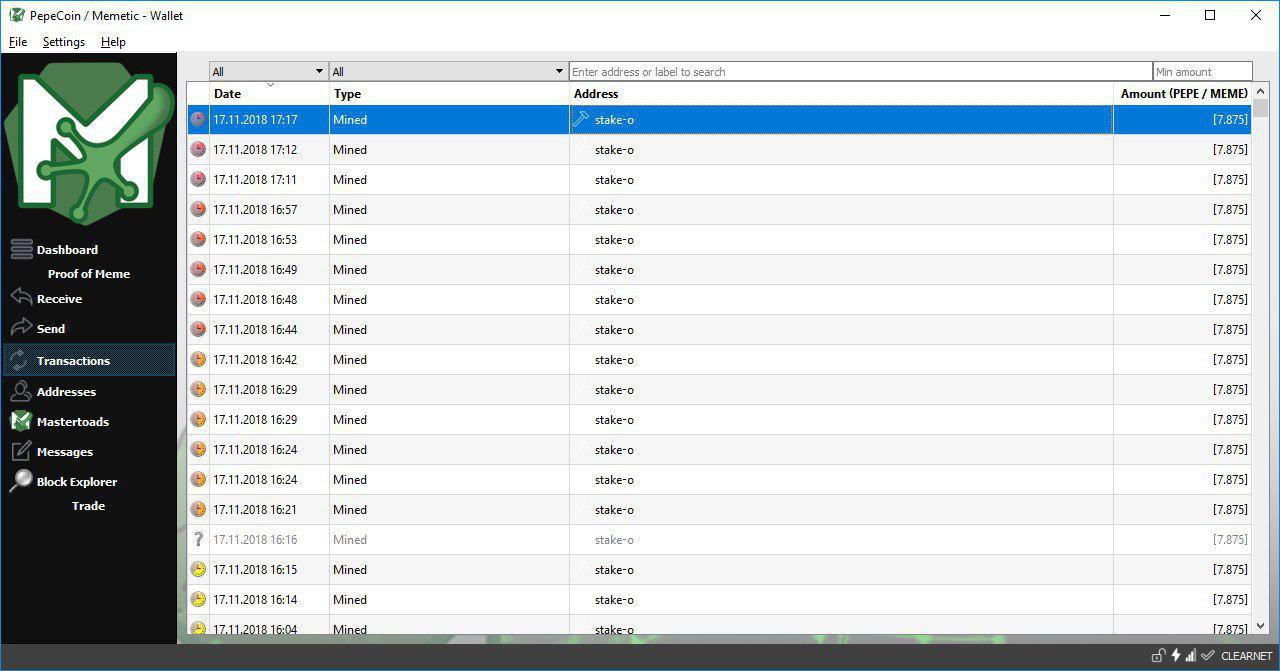The height and width of the screenshot is (671, 1280).
Task: Focus the address or label search field
Action: 861,71
